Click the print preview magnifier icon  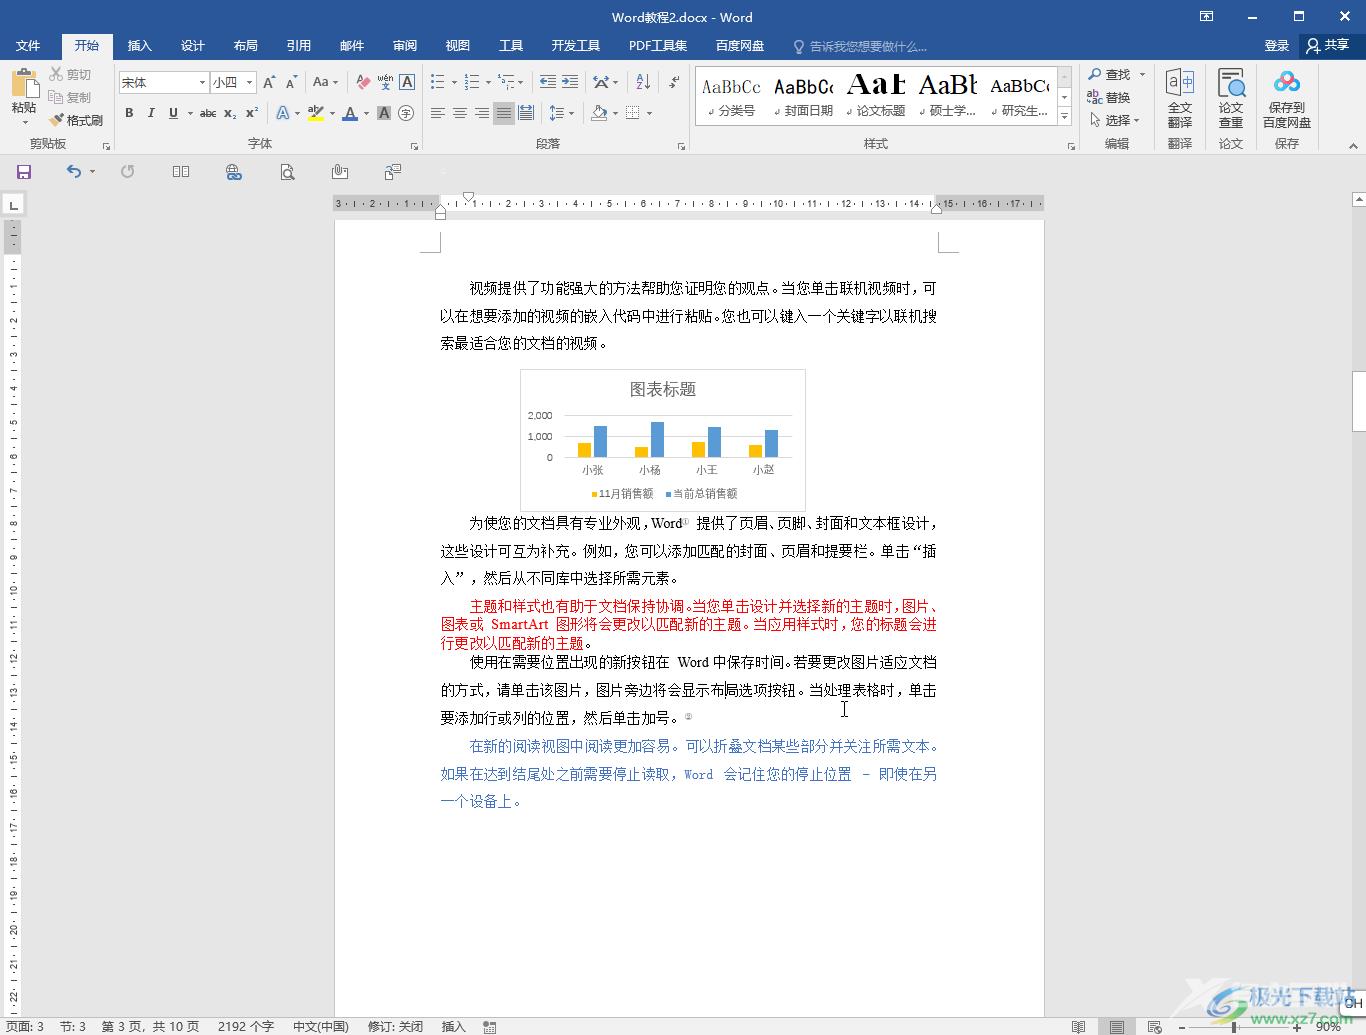(x=287, y=172)
